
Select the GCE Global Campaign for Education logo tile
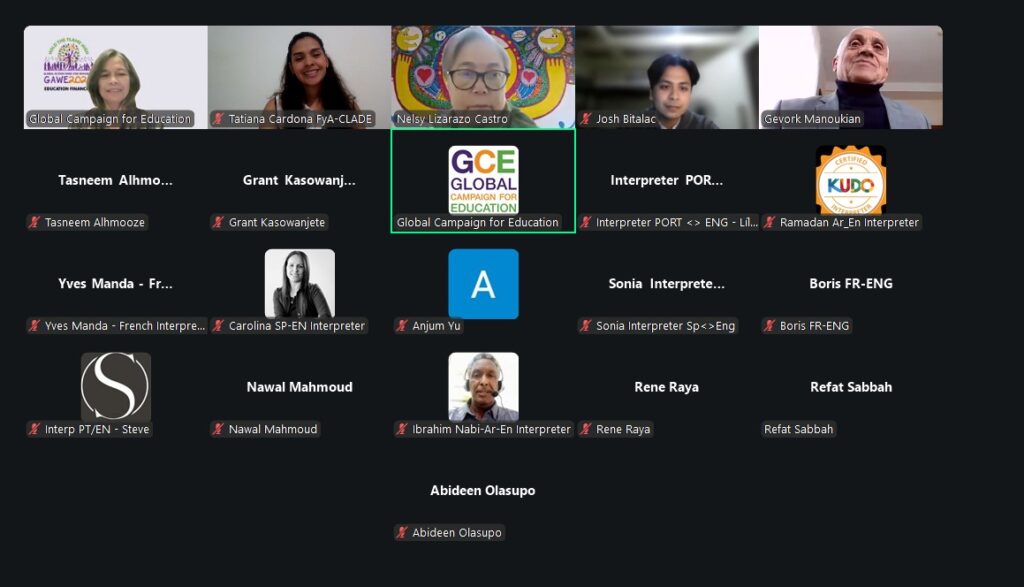(483, 180)
